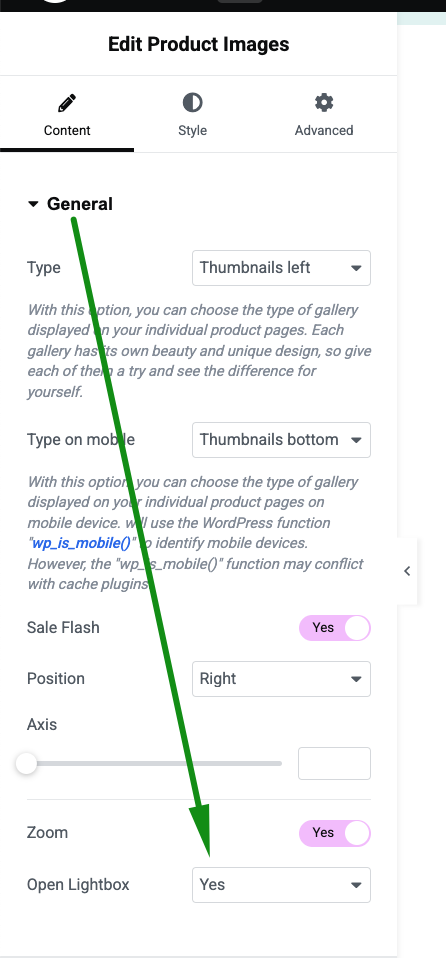Disable the Zoom toggle switch

click(335, 833)
